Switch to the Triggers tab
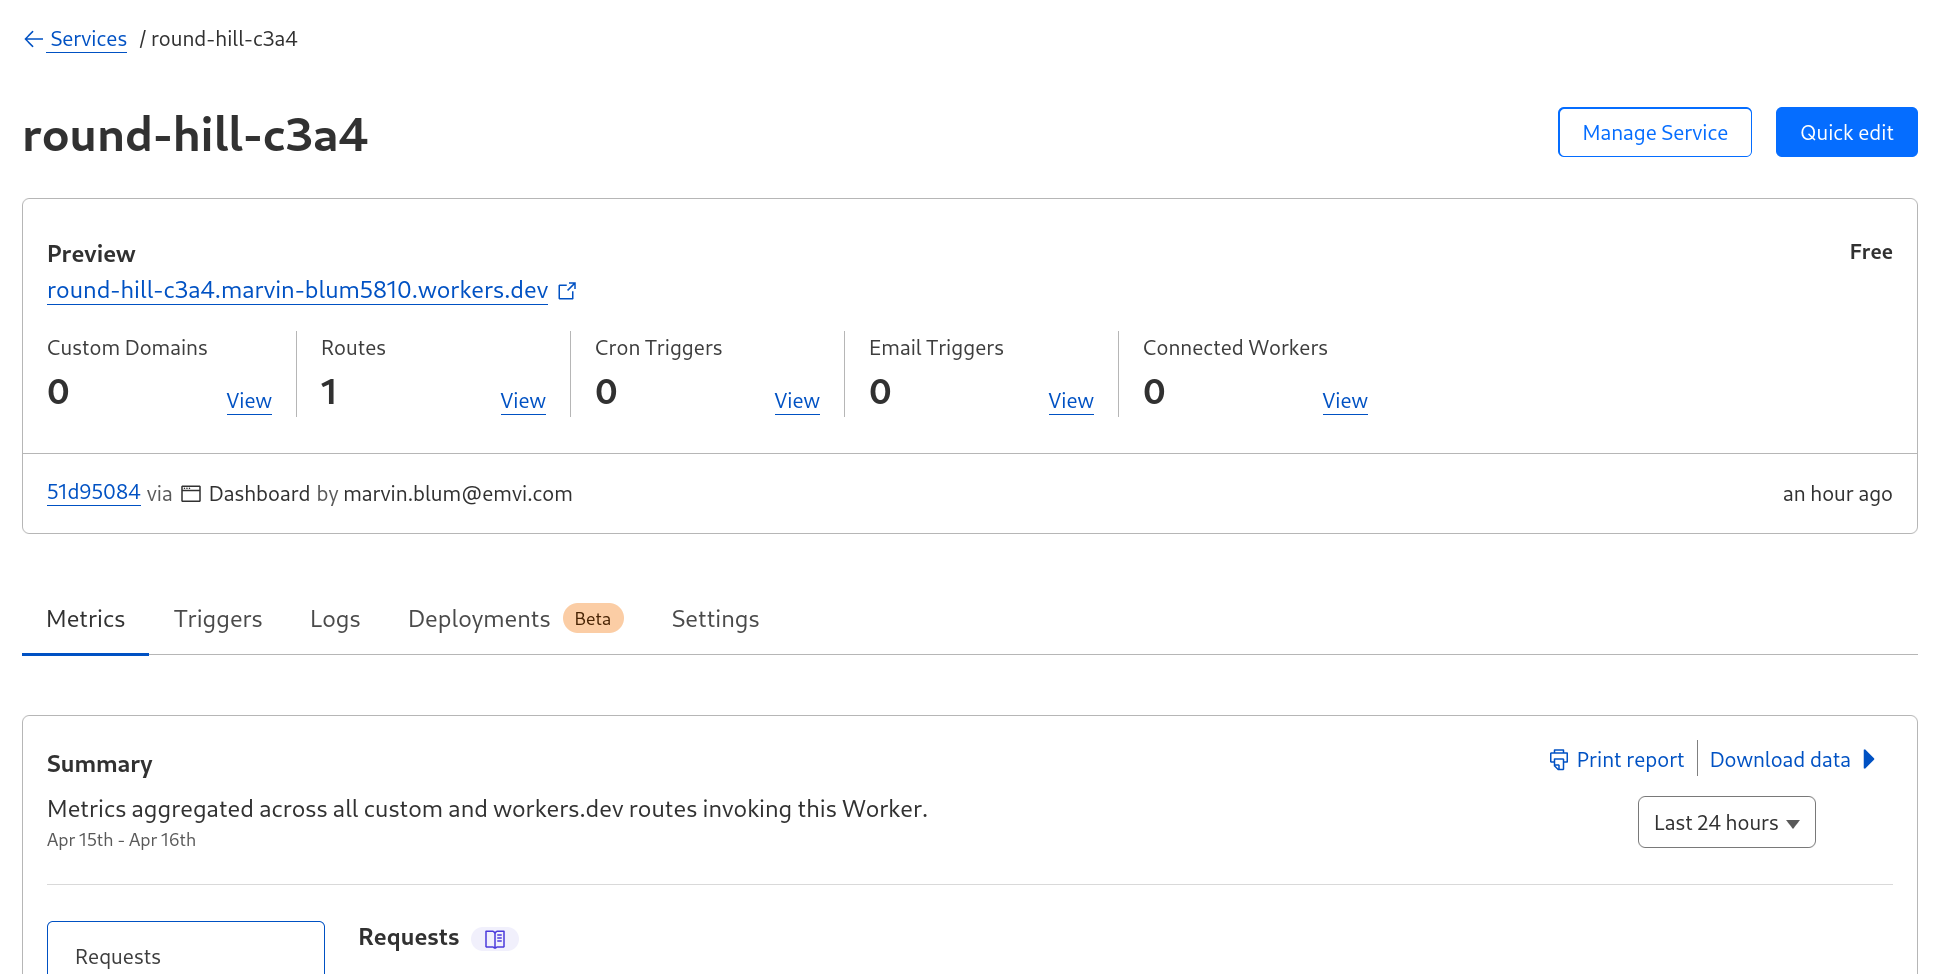The width and height of the screenshot is (1943, 974). [x=218, y=619]
